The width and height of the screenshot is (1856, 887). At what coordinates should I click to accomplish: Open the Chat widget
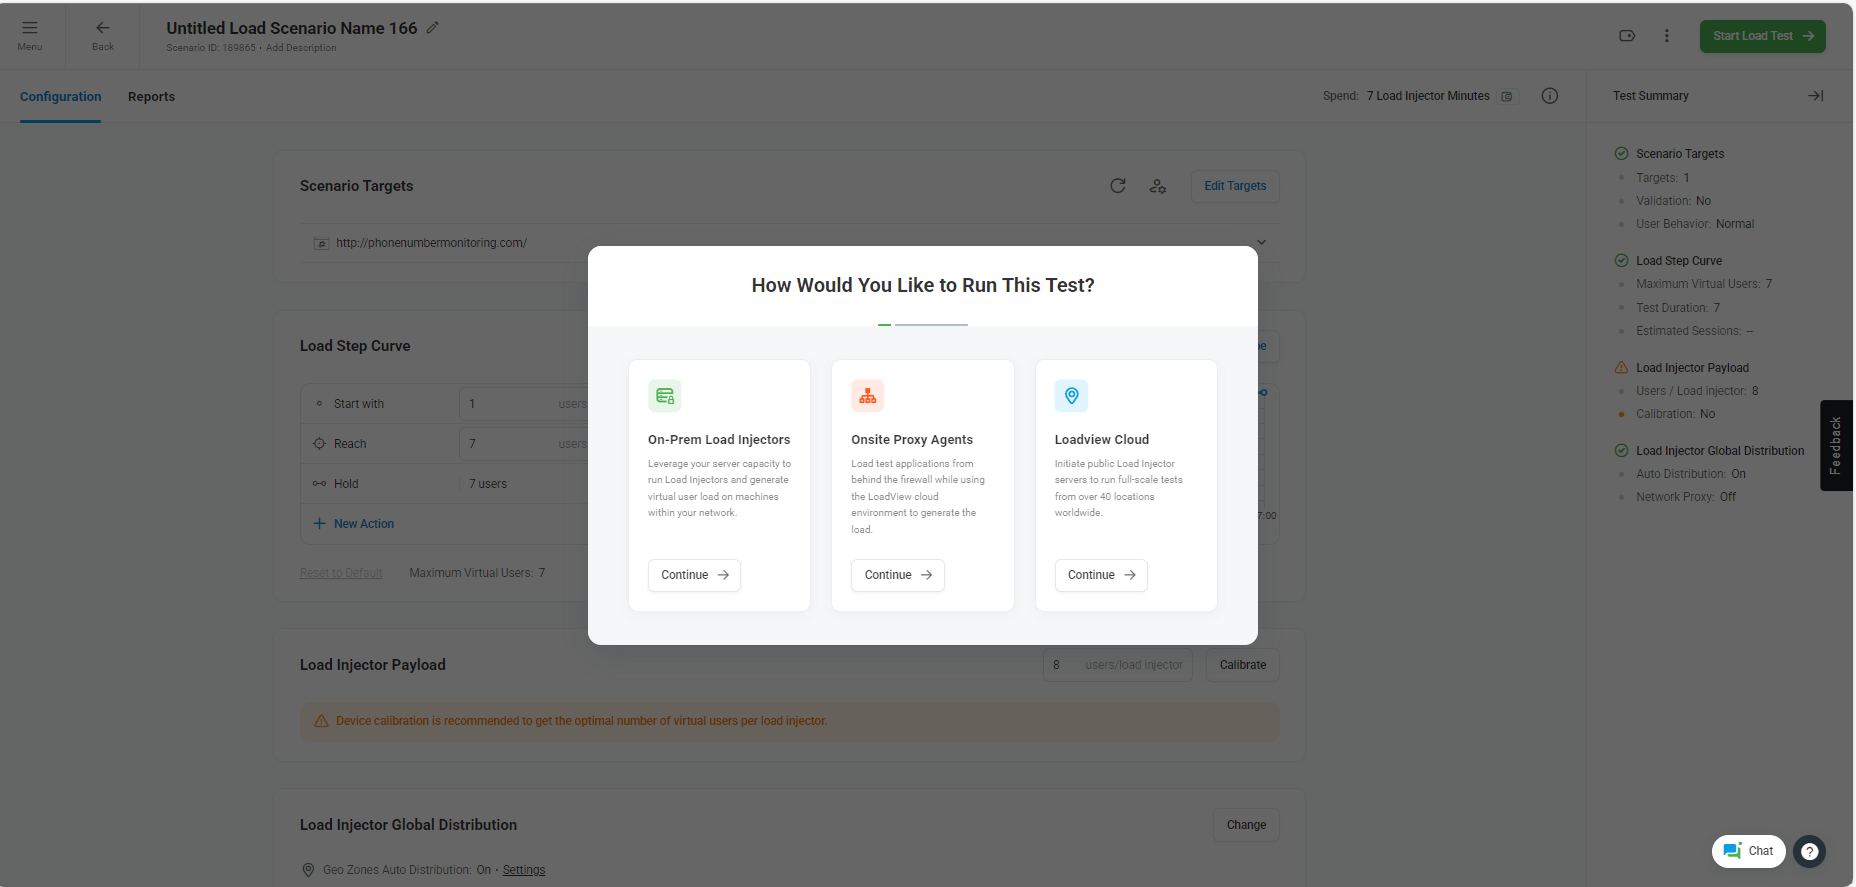tap(1749, 851)
